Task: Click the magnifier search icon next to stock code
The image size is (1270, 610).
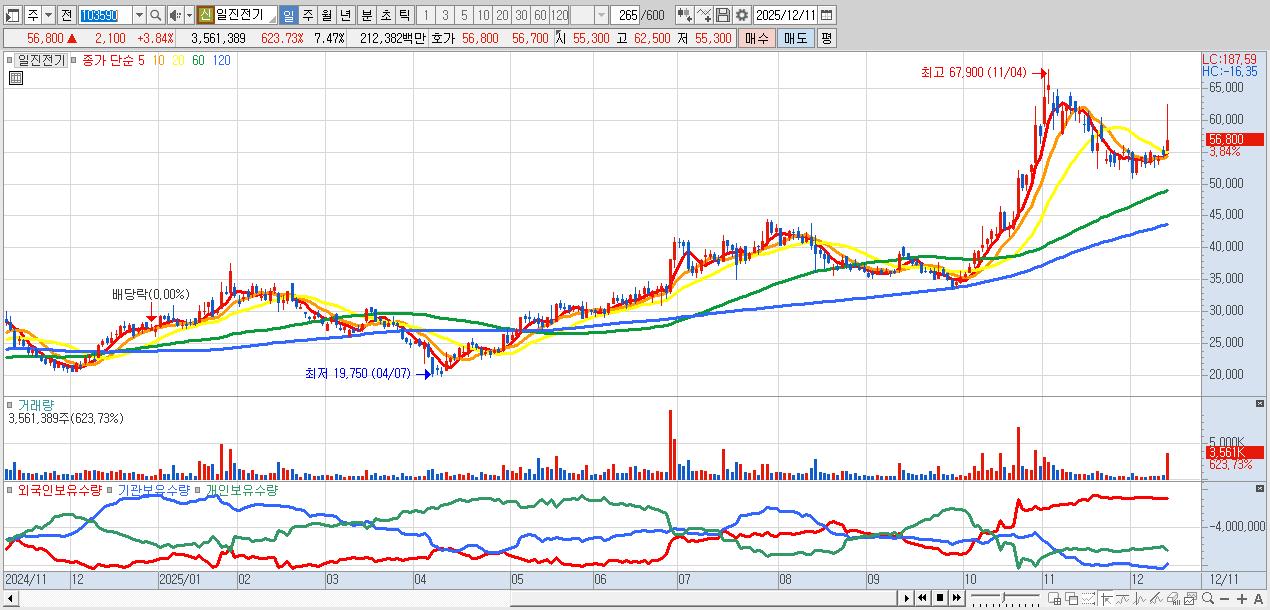Action: click(x=155, y=15)
